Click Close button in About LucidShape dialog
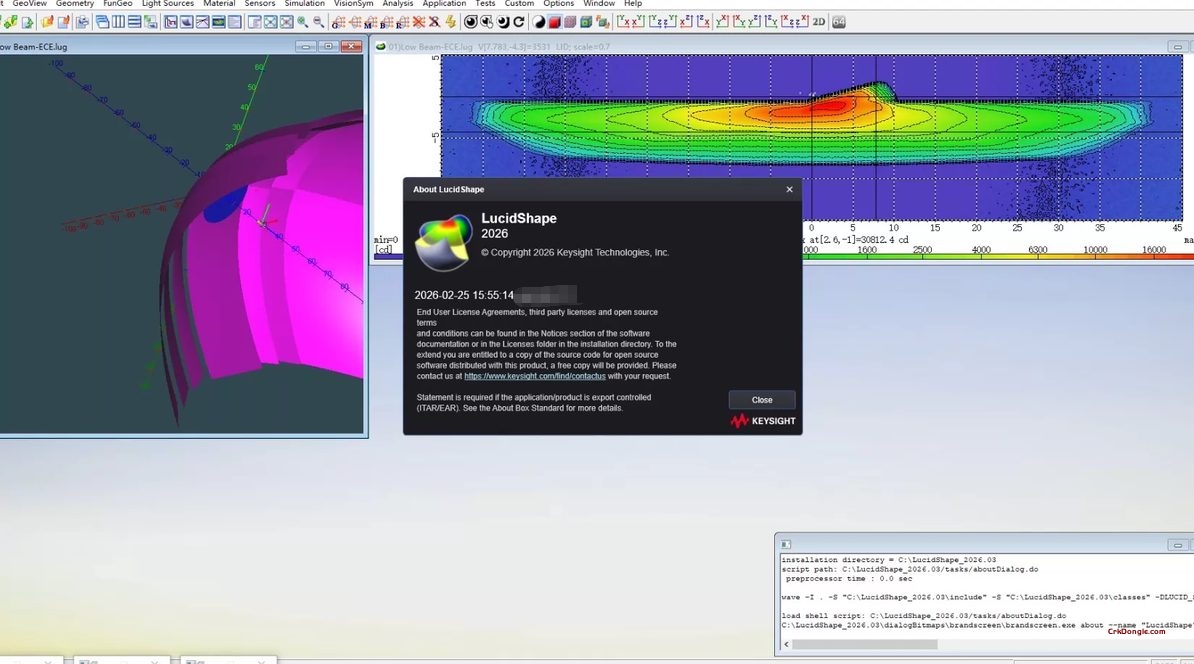The width and height of the screenshot is (1194, 664). point(761,400)
